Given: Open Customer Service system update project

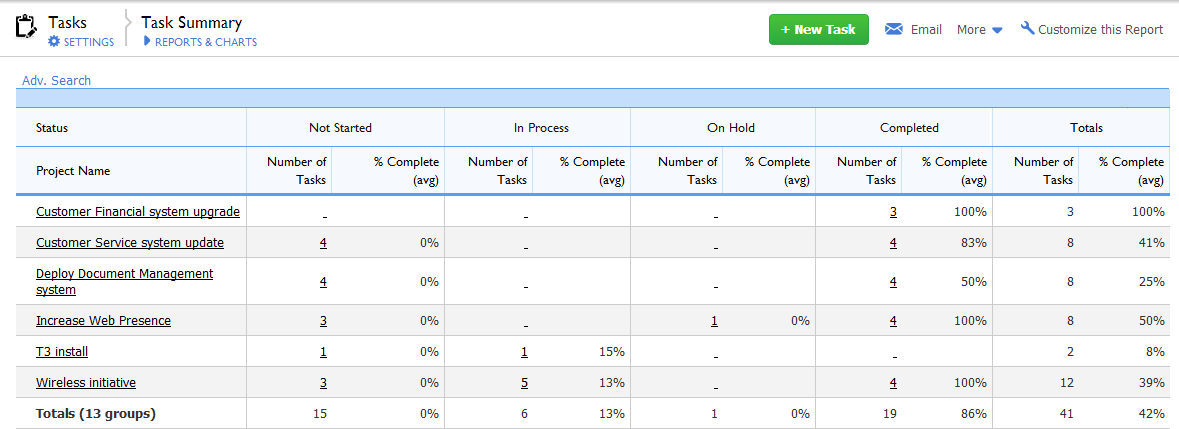Looking at the screenshot, I should (x=129, y=243).
